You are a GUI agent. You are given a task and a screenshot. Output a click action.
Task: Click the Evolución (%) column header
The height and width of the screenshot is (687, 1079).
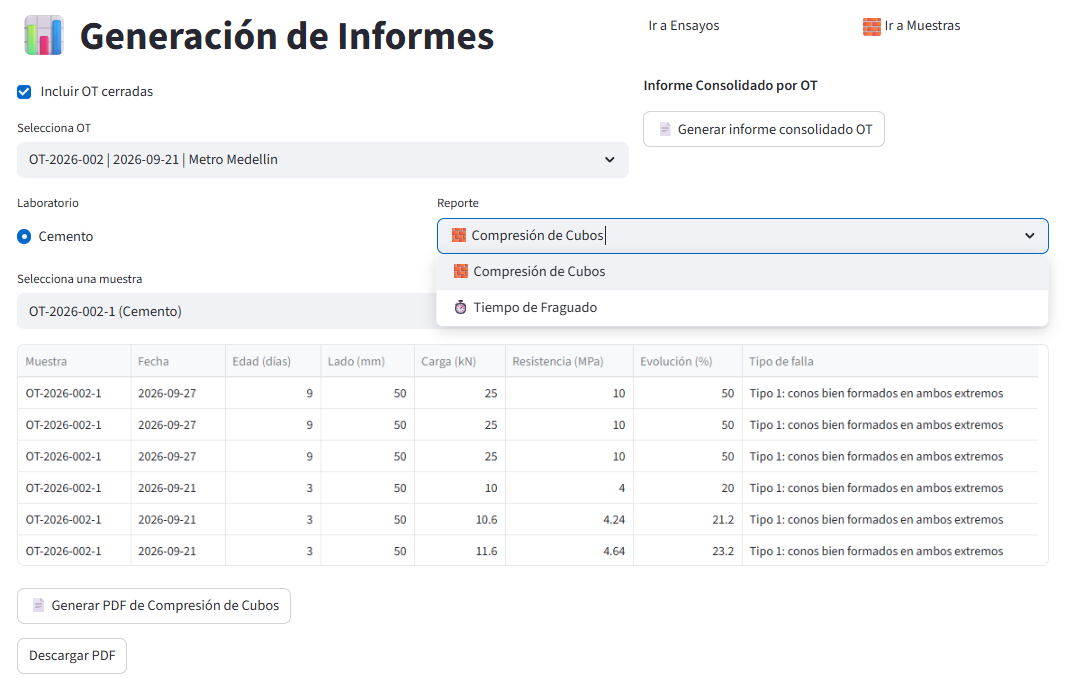(687, 361)
